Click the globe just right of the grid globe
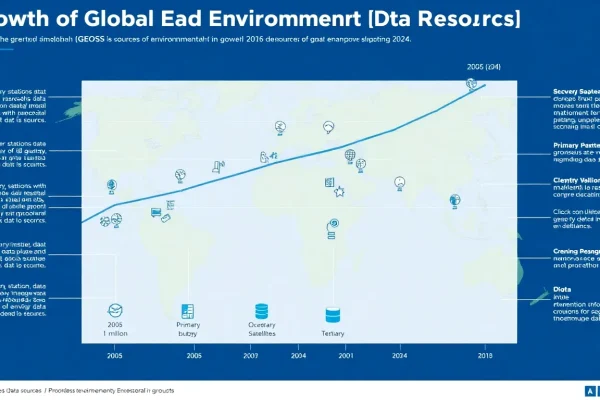This screenshot has height=400, width=600. (360, 165)
